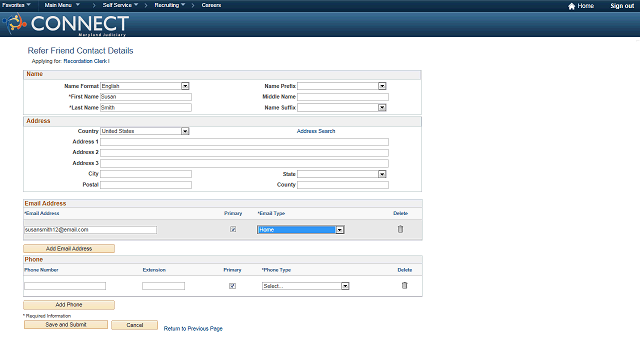Open the Recruiting menu in breadcrumb
Screen dimensions: 640x360
click(170, 5)
